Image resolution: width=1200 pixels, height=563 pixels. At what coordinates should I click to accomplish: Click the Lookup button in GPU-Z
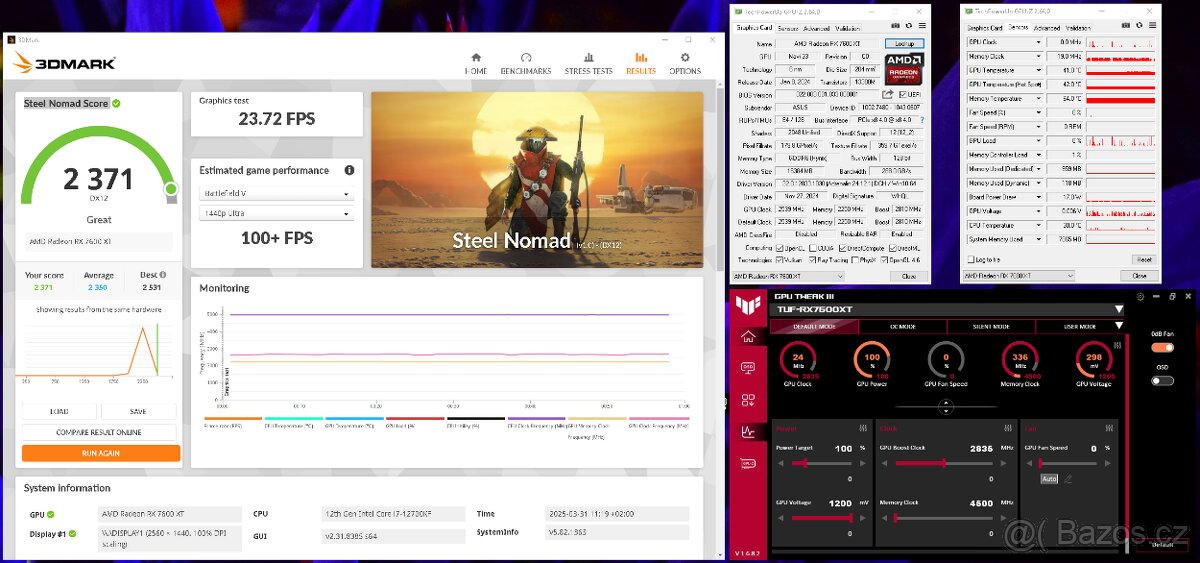[x=904, y=44]
